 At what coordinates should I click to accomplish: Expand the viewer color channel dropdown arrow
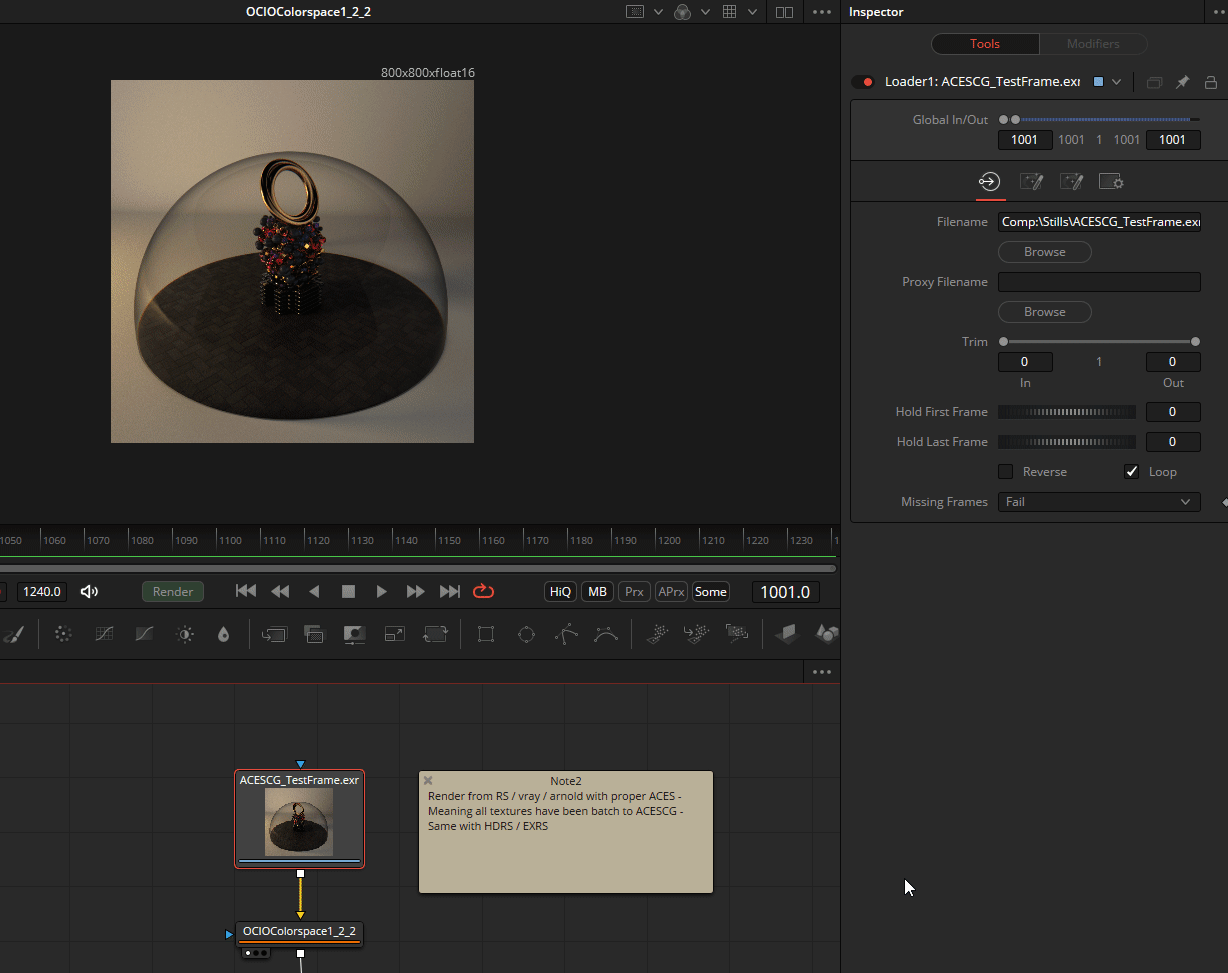705,12
